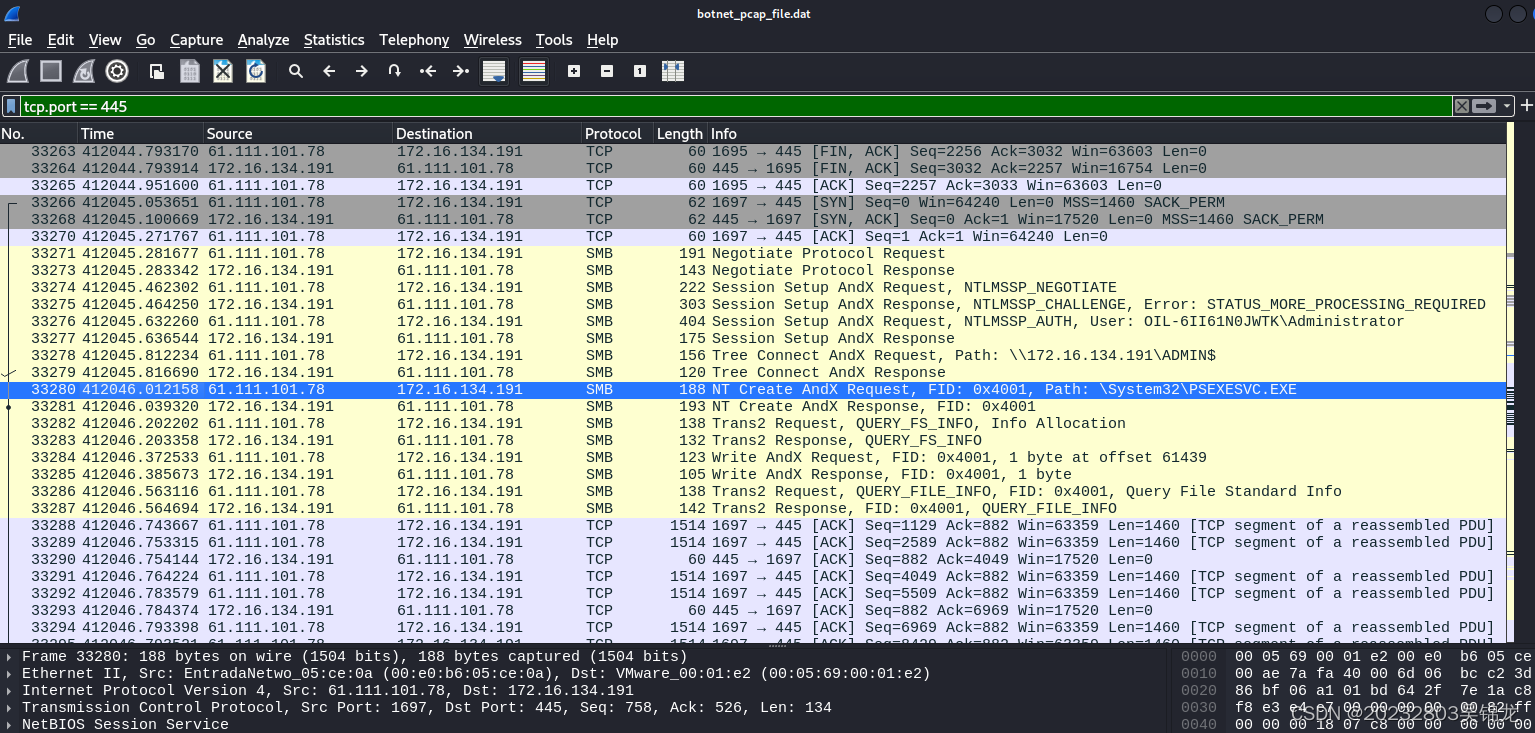
Task: Select packet 33281 NT Create AndX Response
Action: [753, 406]
